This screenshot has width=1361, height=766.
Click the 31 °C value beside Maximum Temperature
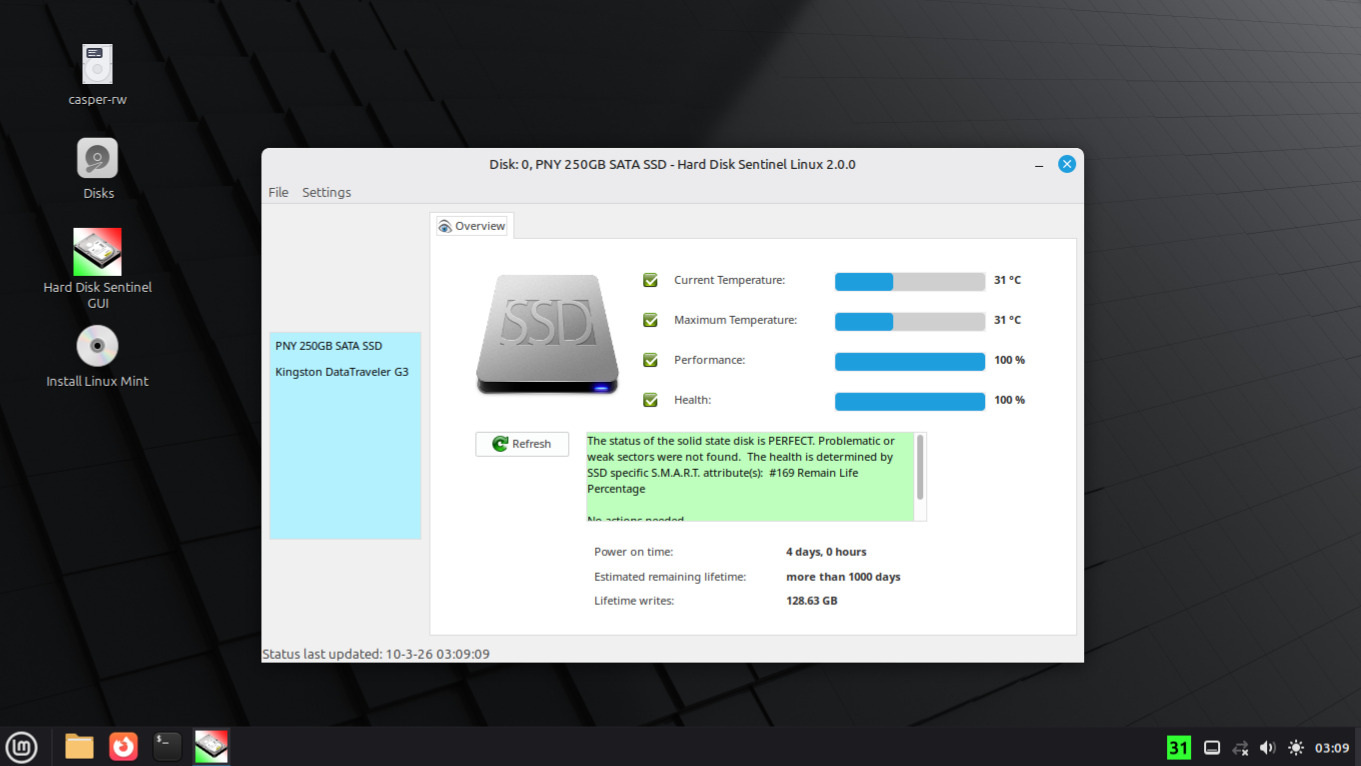point(1007,320)
